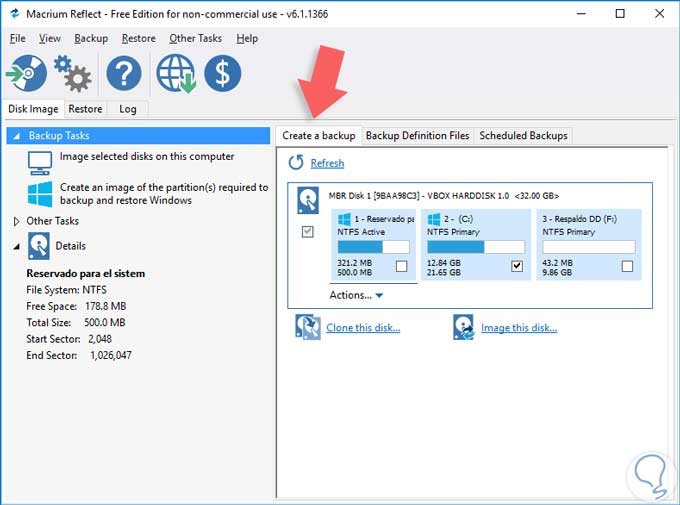Click the Image this disk... link
This screenshot has width=680, height=505.
[x=519, y=328]
